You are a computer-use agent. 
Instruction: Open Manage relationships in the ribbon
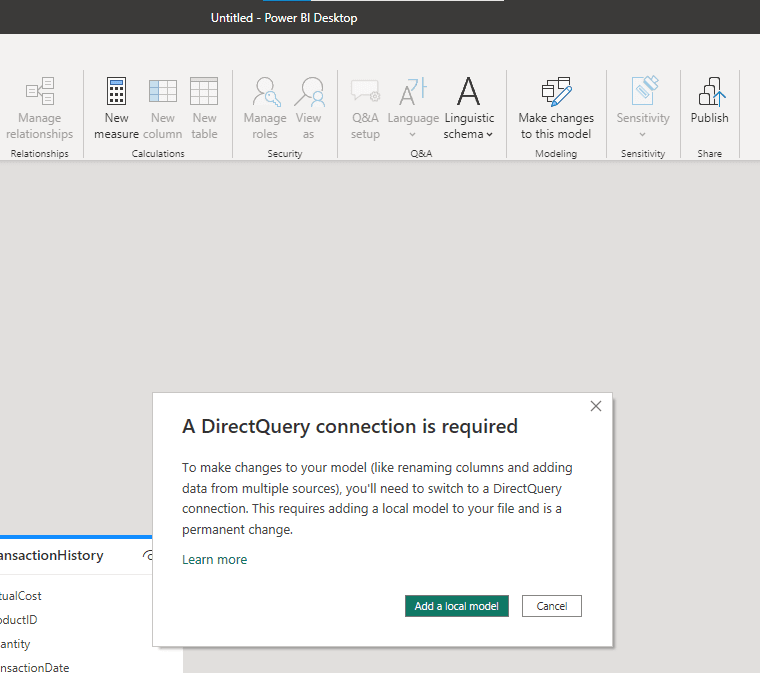(x=40, y=108)
